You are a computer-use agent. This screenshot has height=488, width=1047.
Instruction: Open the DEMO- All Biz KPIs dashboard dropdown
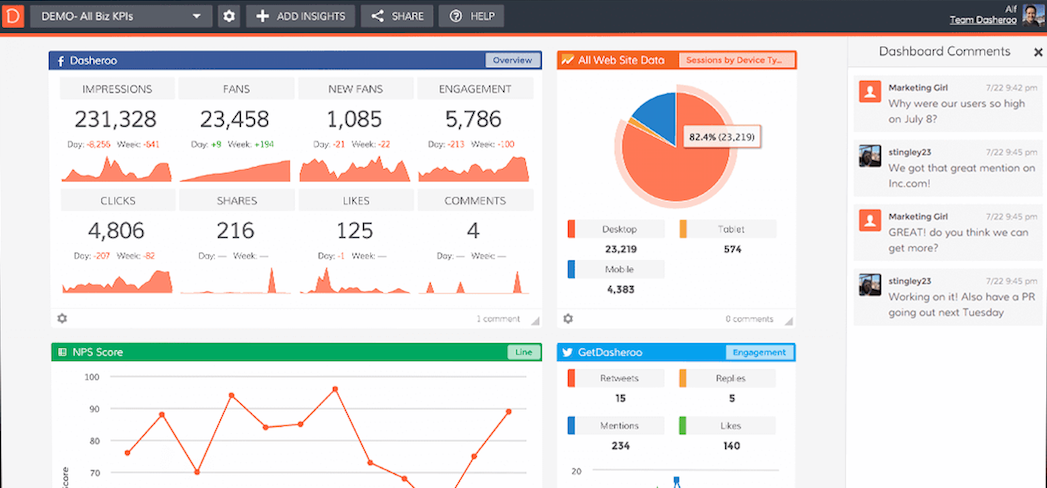(121, 16)
